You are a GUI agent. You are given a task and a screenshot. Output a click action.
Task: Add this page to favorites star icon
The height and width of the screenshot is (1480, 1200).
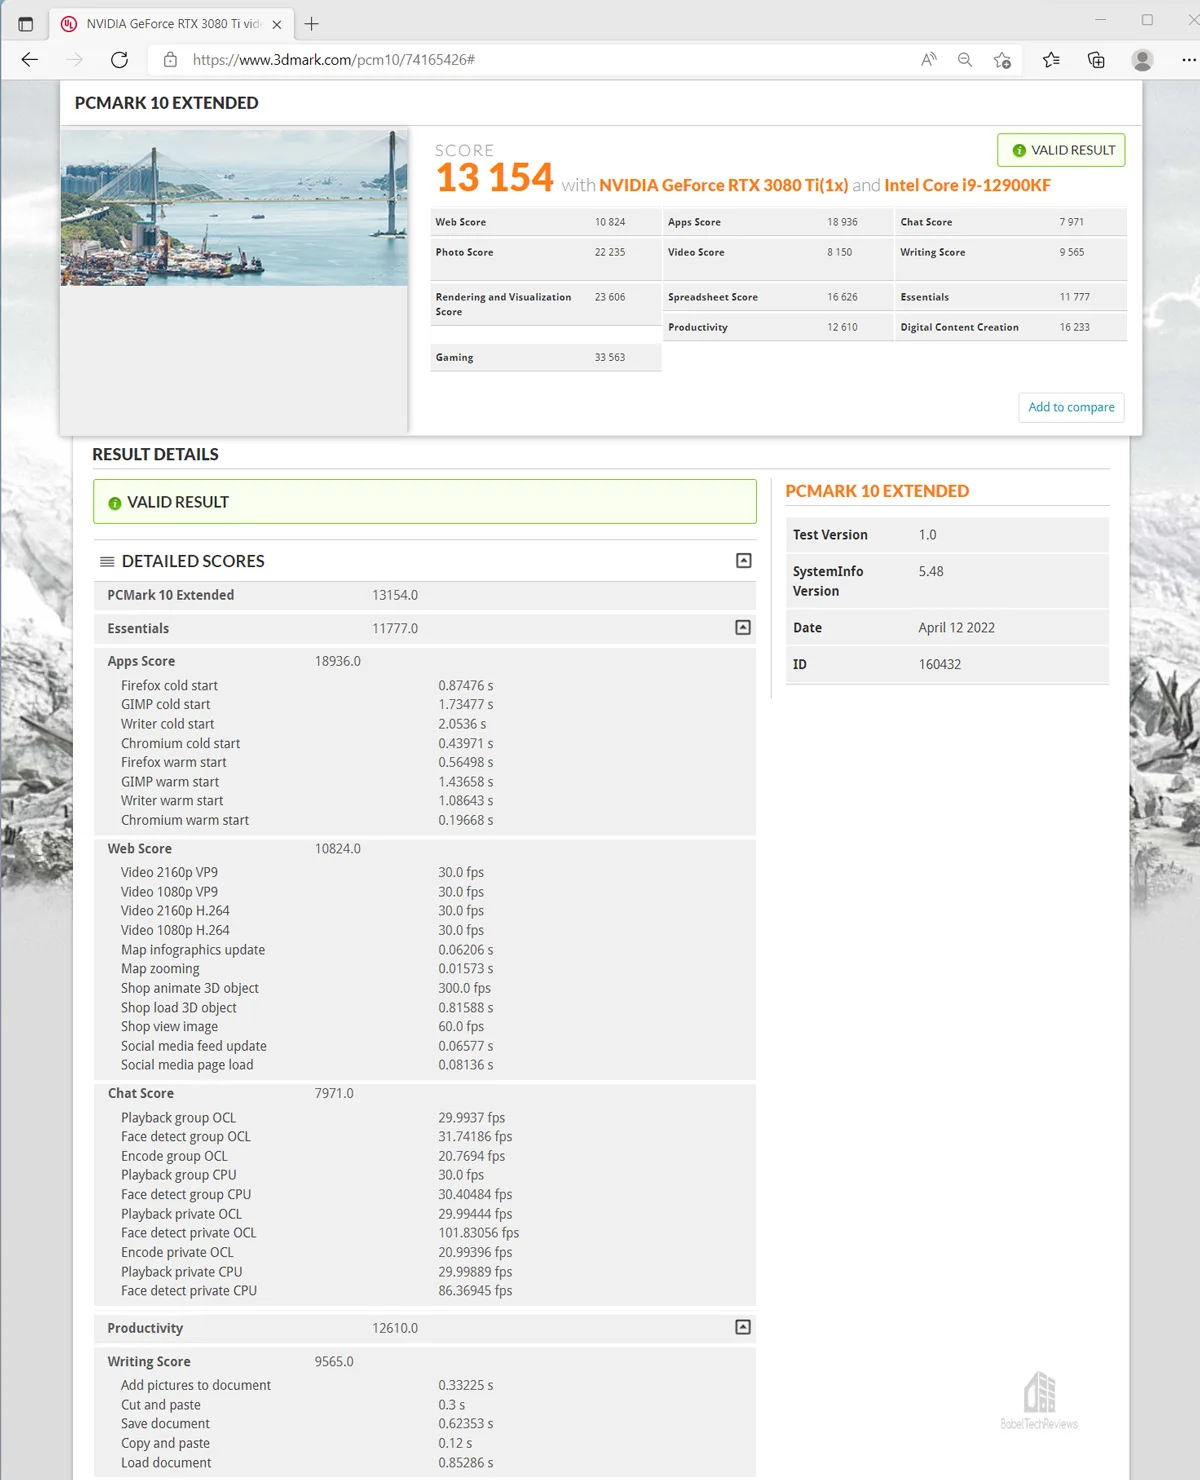tap(1002, 60)
